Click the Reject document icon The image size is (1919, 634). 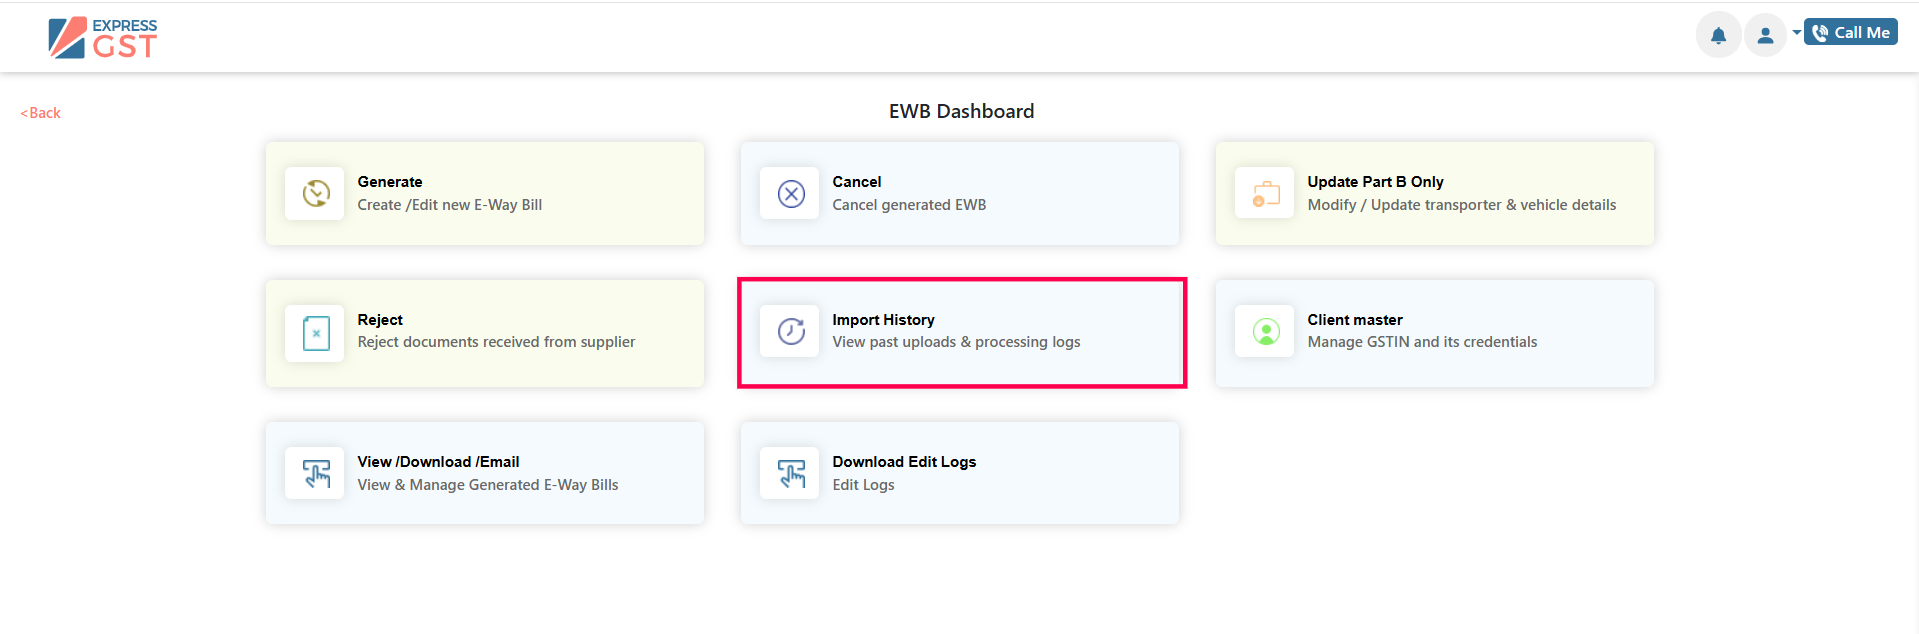[x=316, y=332]
